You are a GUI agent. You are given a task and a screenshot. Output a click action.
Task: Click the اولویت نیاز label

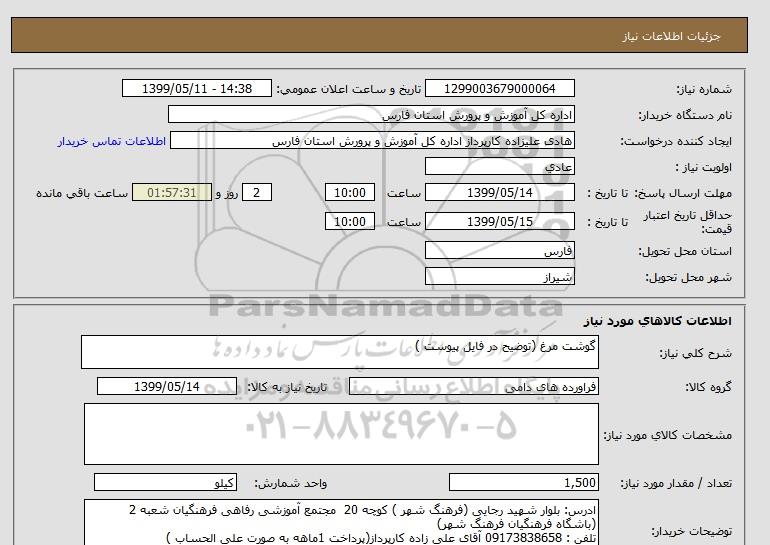click(704, 167)
